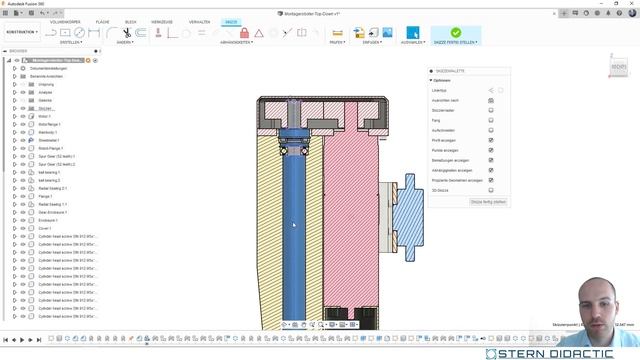Select the Sketch Dimension tool
This screenshot has width=640, height=360.
tap(94, 33)
